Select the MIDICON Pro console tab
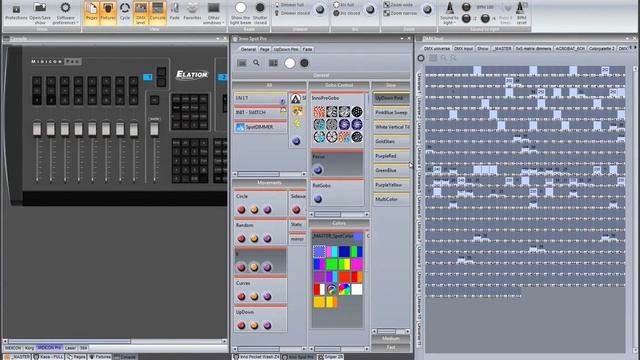 pos(49,348)
